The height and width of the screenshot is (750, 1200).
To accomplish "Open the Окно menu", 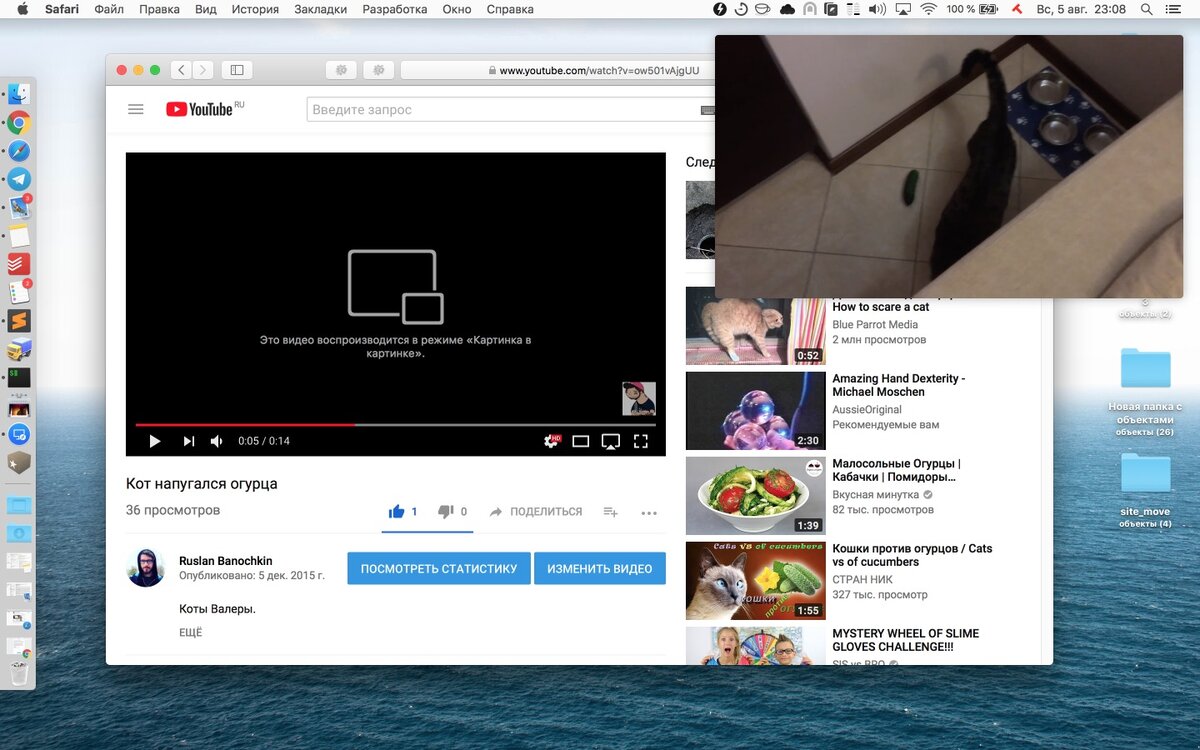I will [x=456, y=9].
